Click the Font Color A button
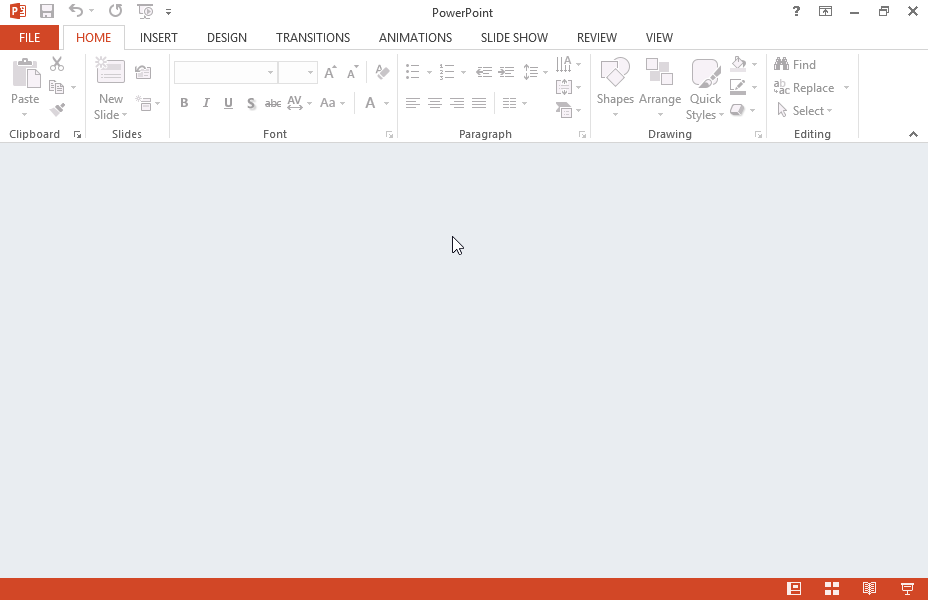The width and height of the screenshot is (928, 600). [x=370, y=103]
